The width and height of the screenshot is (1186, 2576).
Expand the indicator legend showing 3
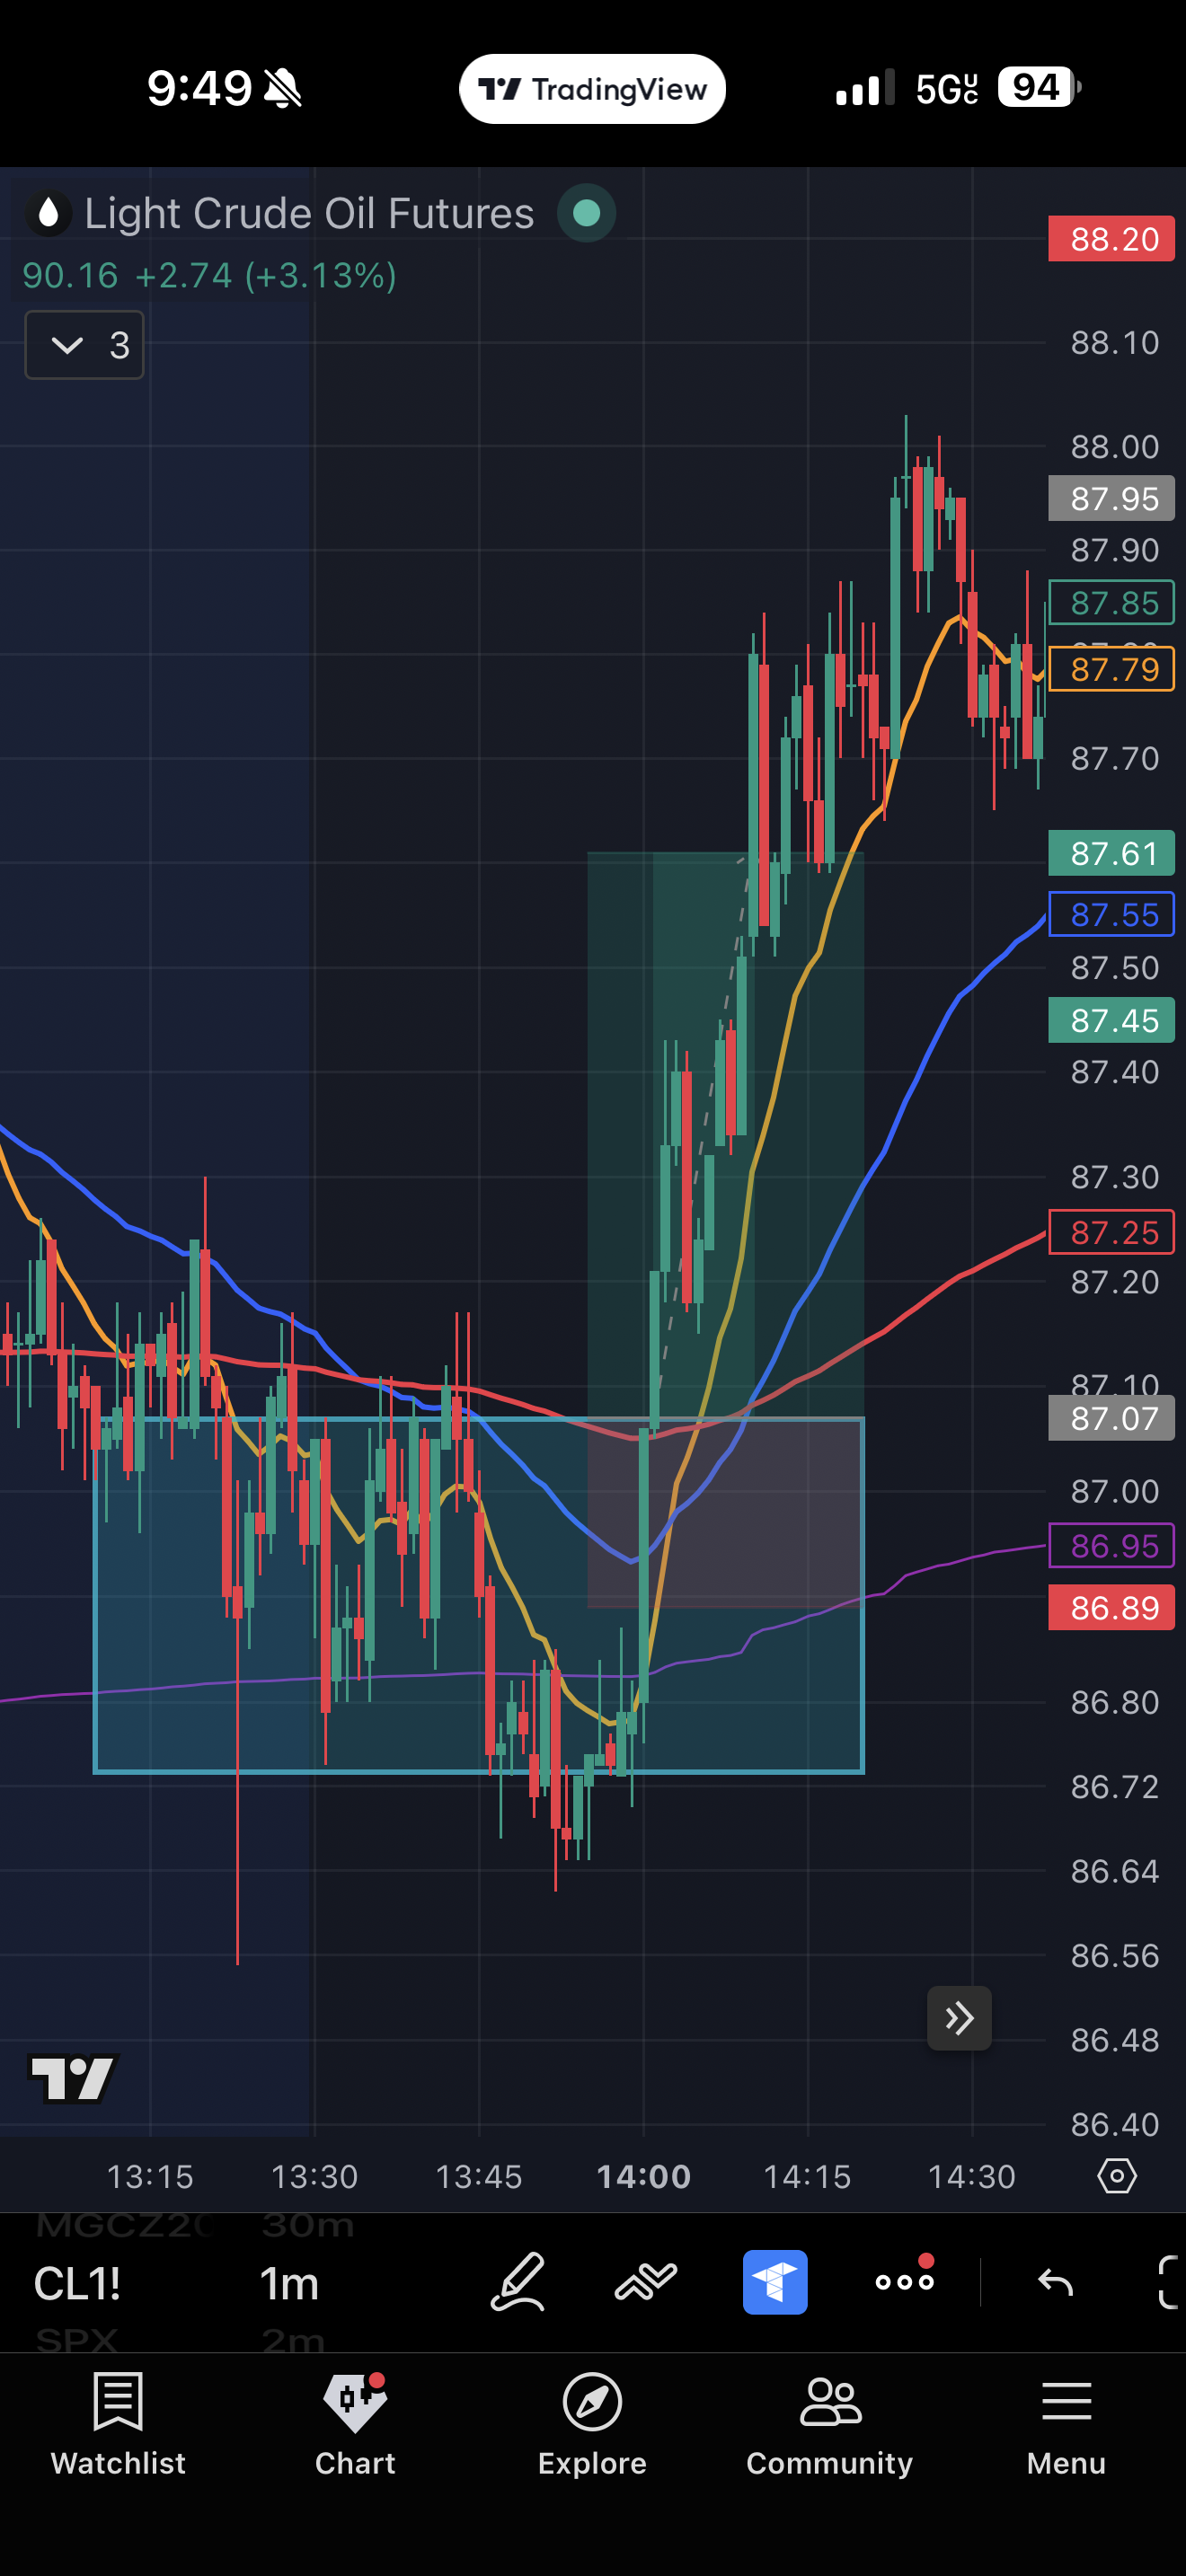pyautogui.click(x=84, y=345)
